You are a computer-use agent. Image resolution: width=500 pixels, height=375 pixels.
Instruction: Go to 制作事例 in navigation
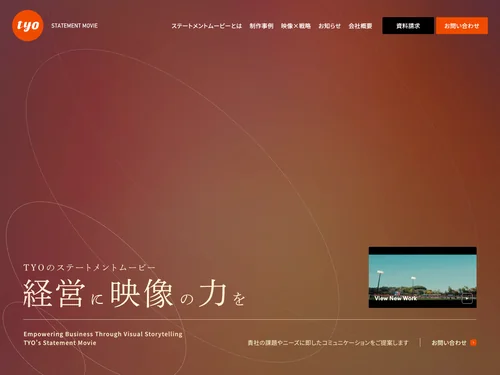(261, 26)
